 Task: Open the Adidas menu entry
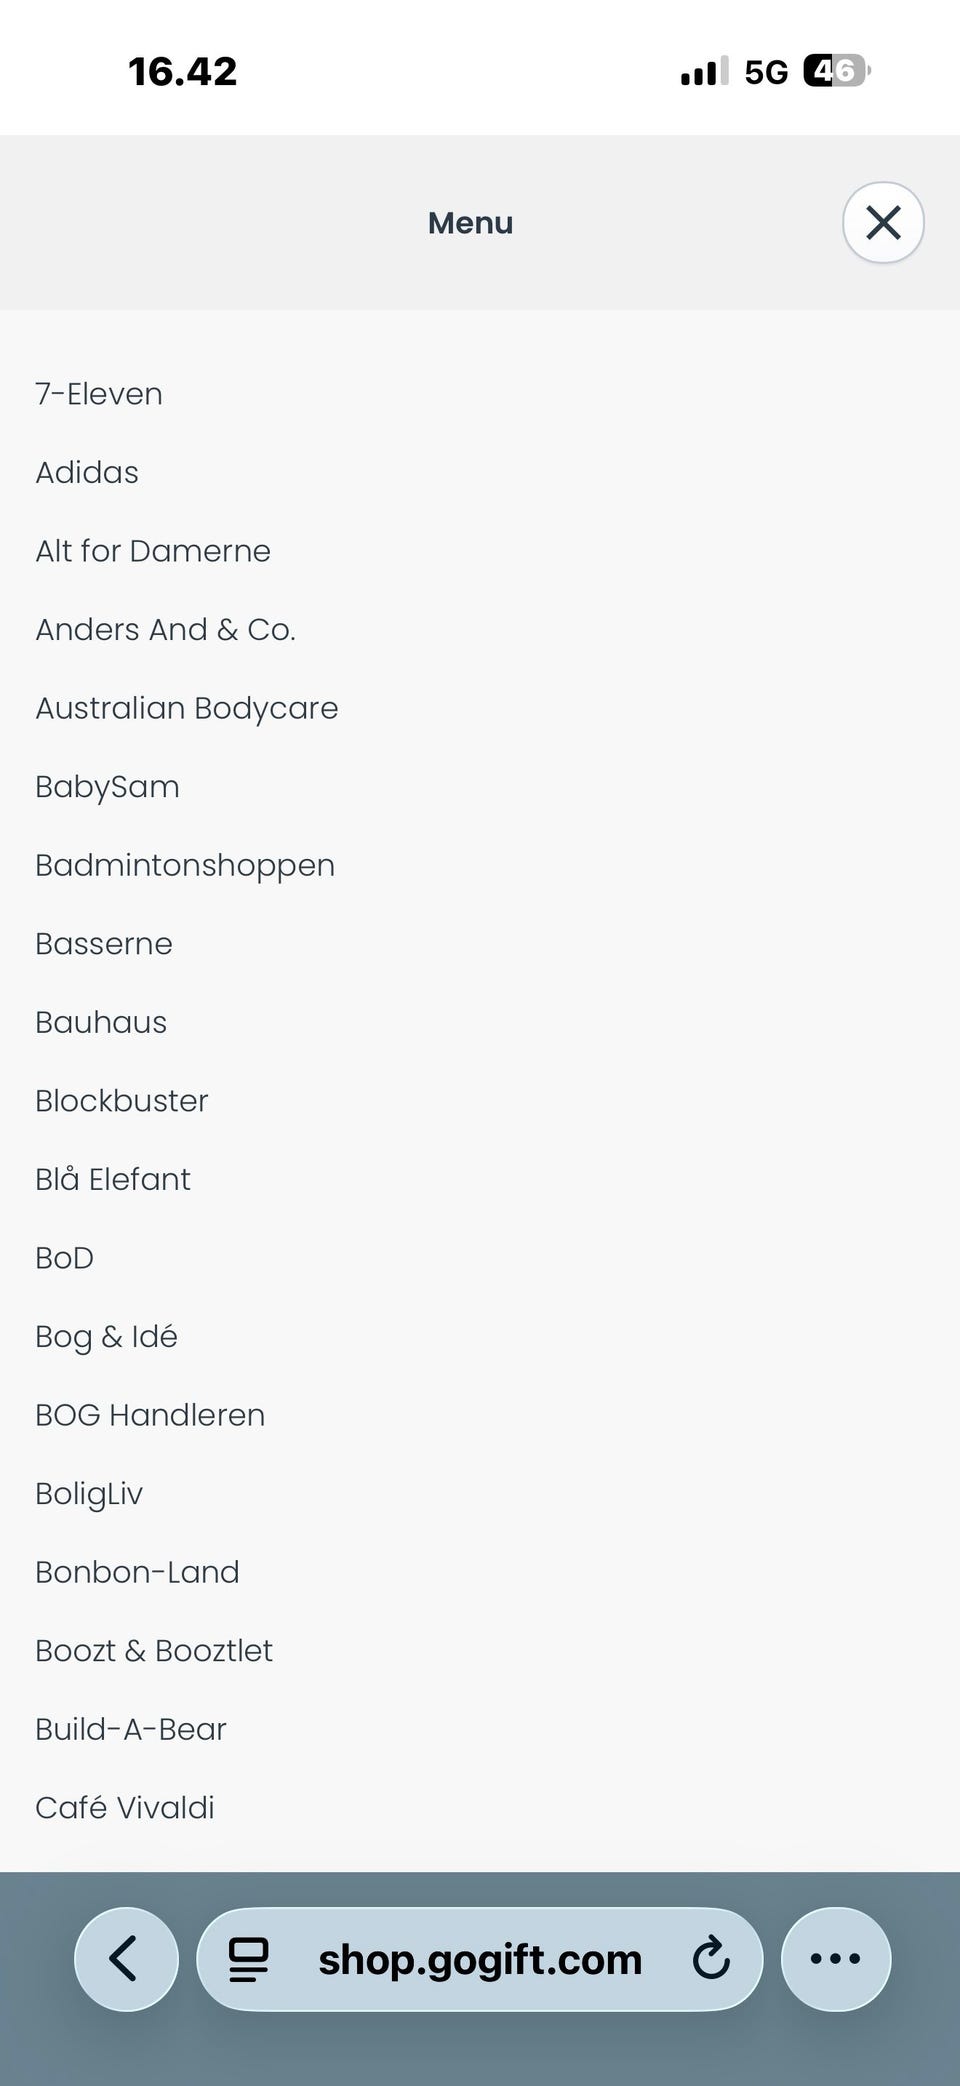point(87,472)
